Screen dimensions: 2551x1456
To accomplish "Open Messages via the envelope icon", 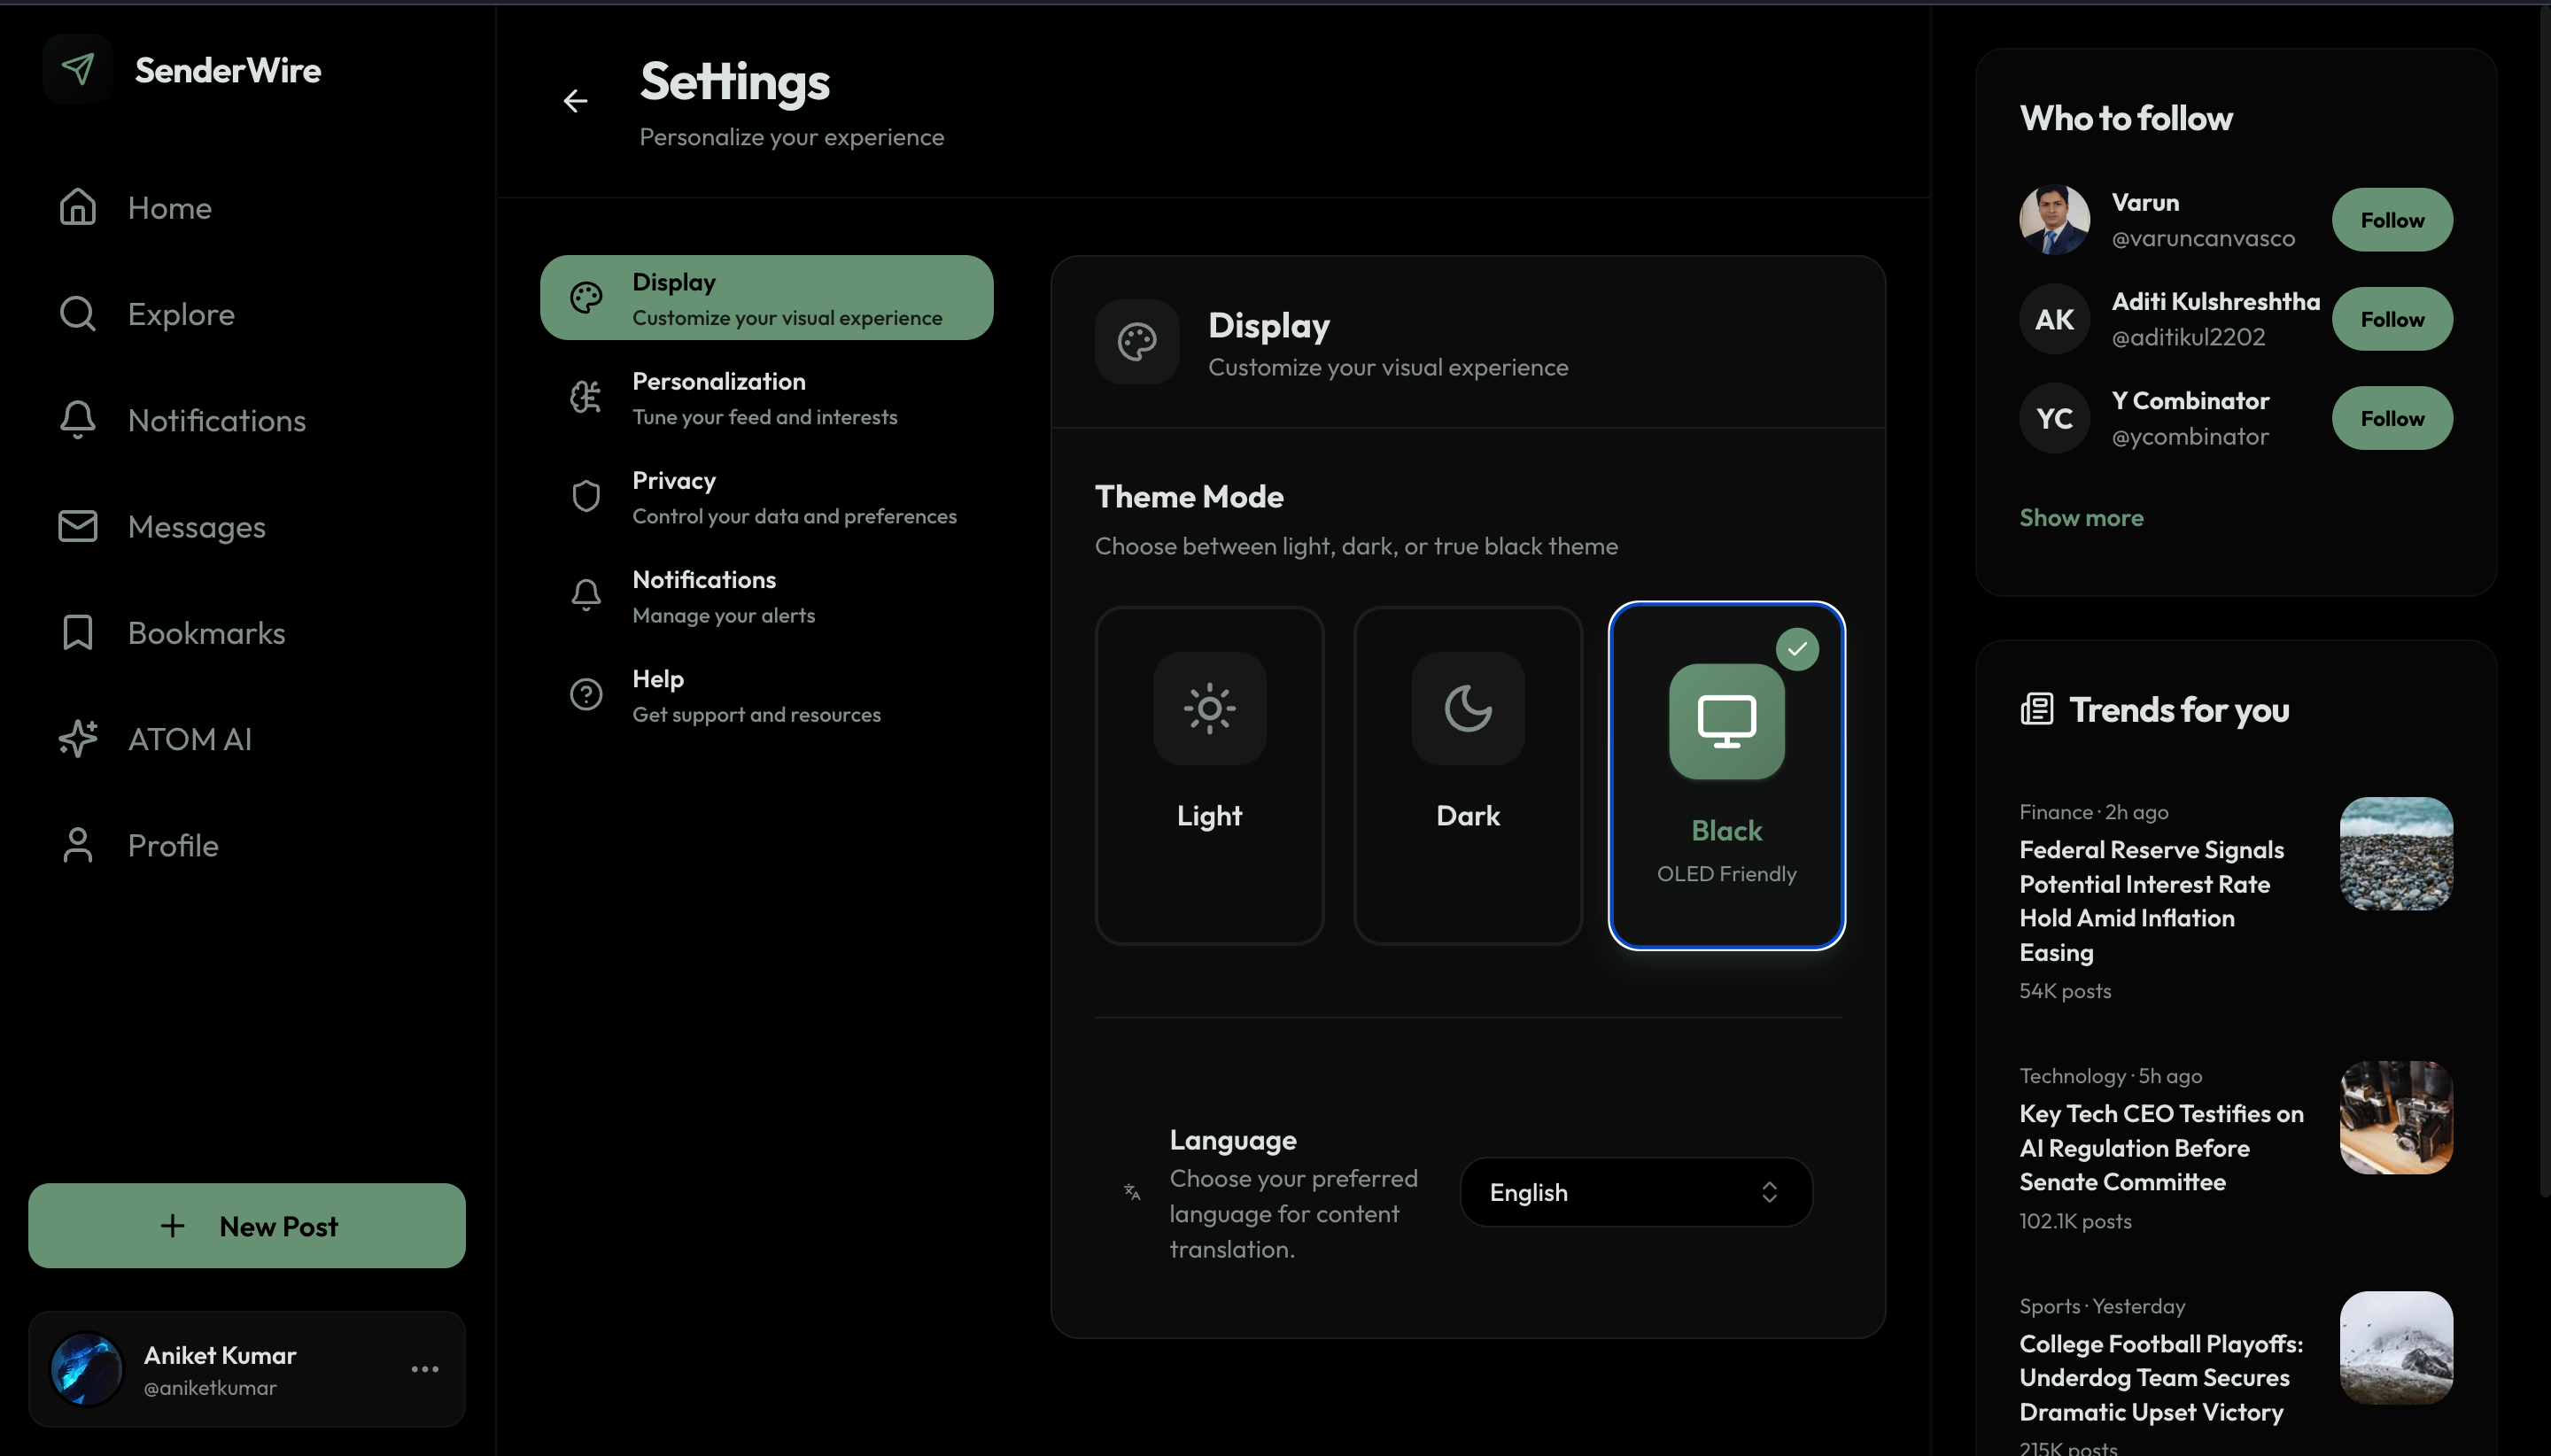I will click(77, 526).
